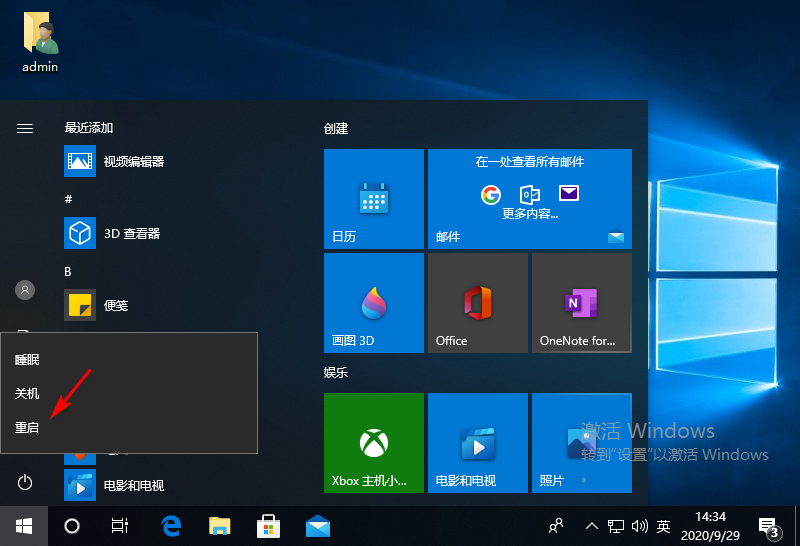This screenshot has width=800, height=546.
Task: Open Microsoft Edge from the taskbar
Action: 171,525
